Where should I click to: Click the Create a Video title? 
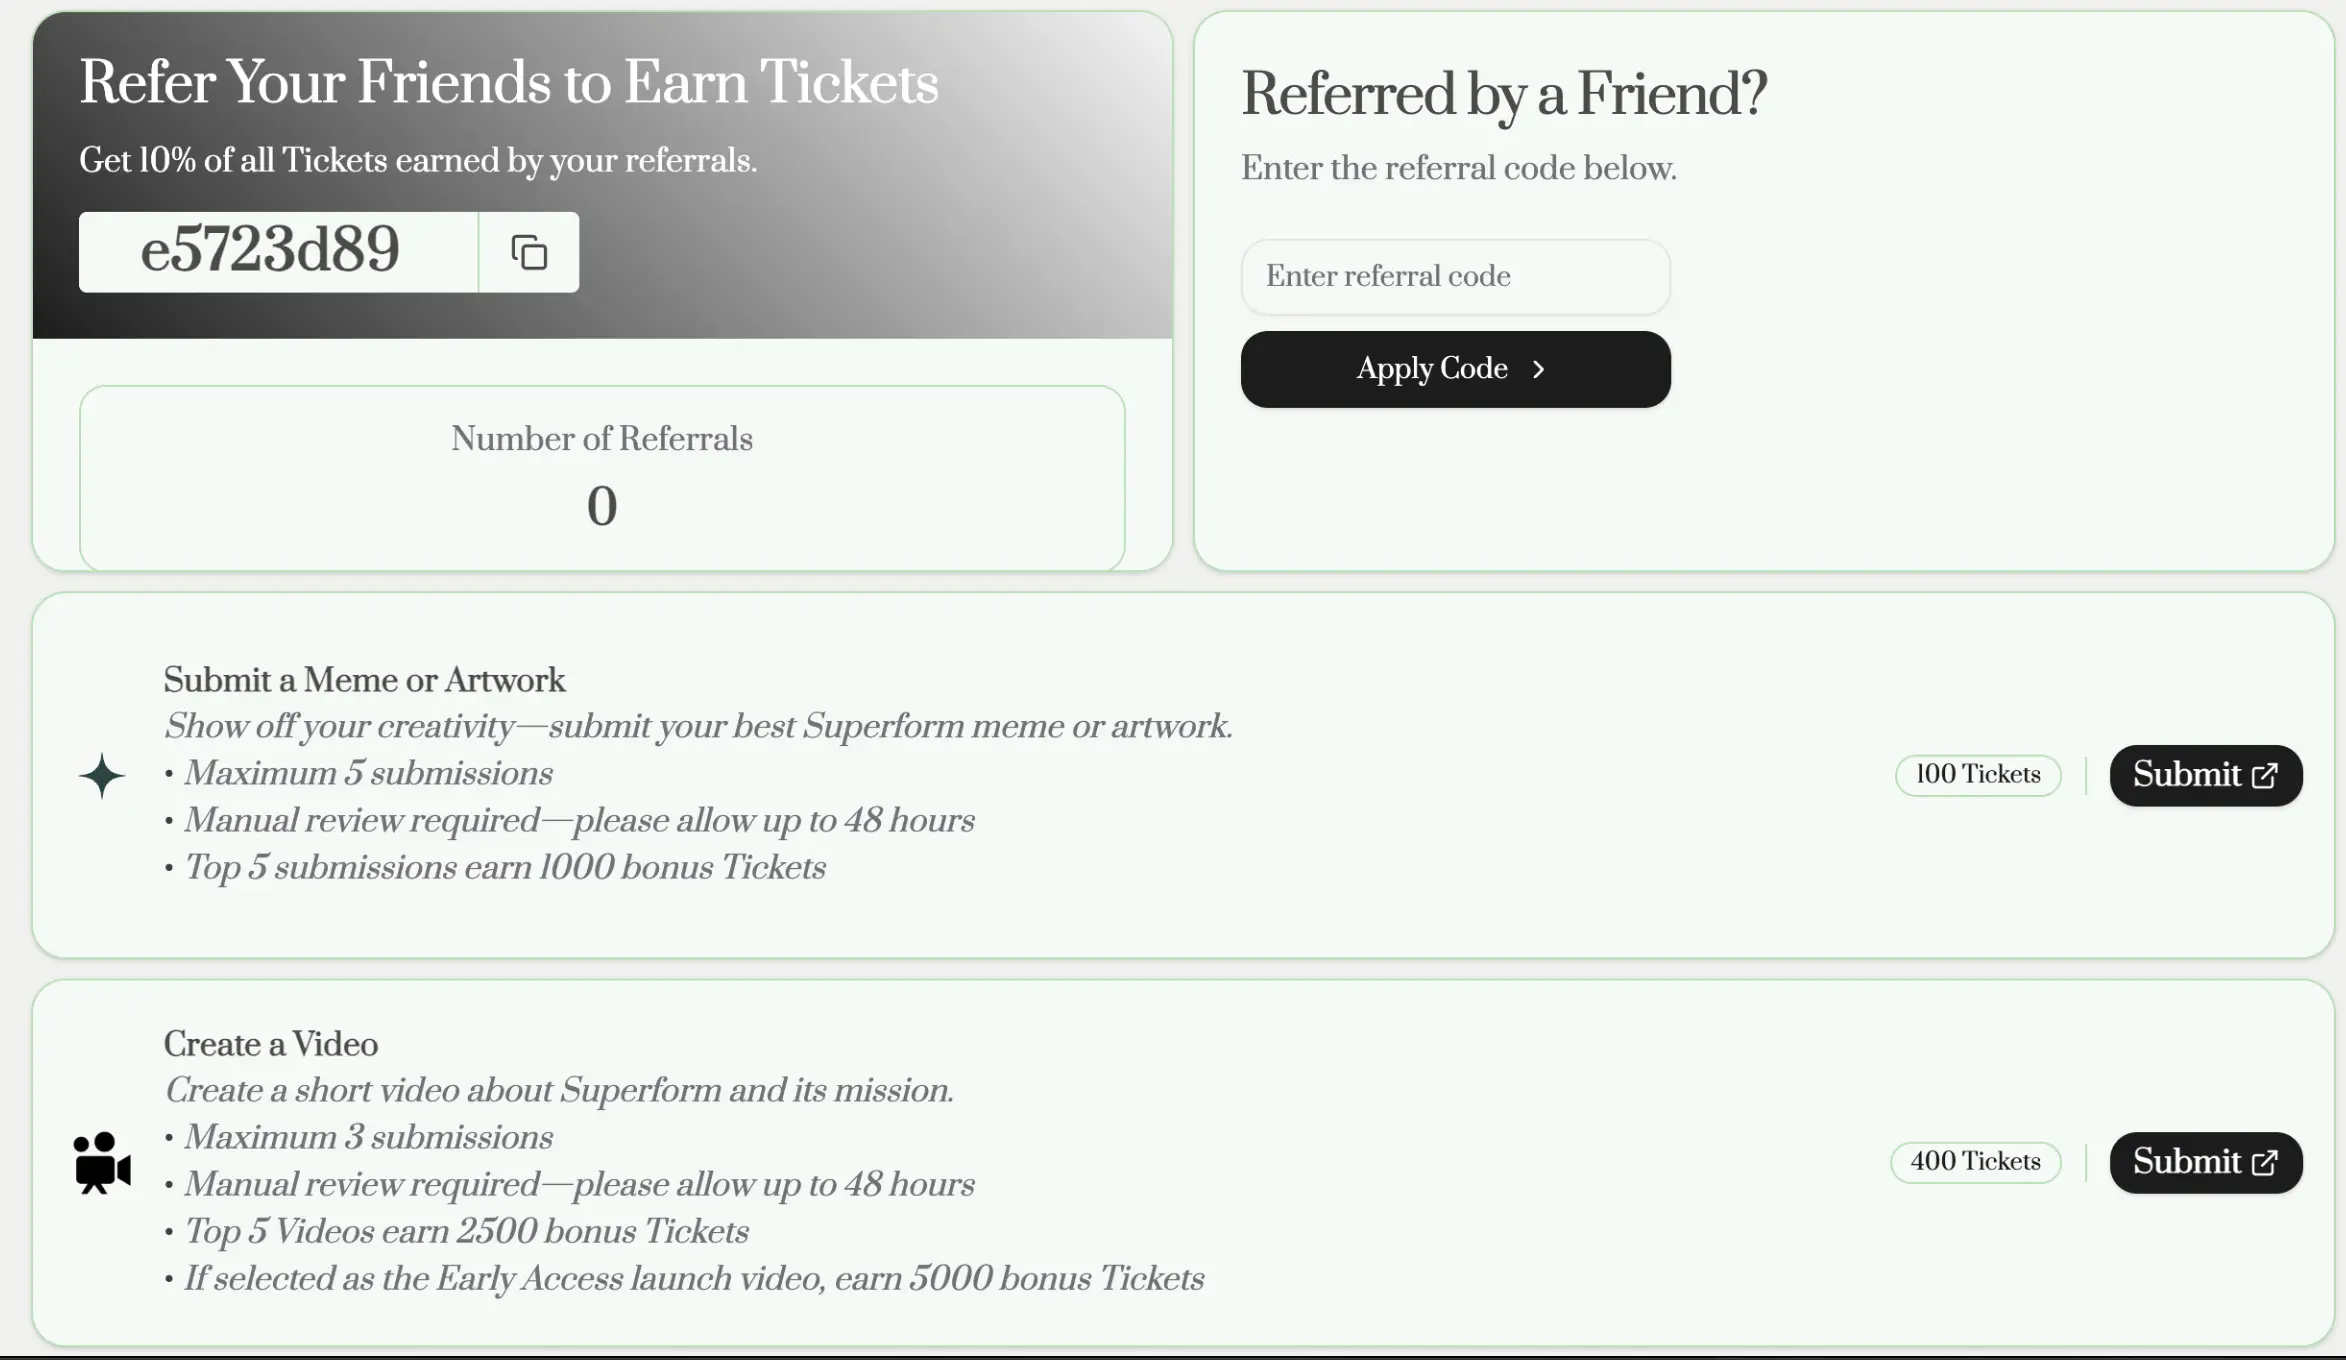coord(271,1043)
